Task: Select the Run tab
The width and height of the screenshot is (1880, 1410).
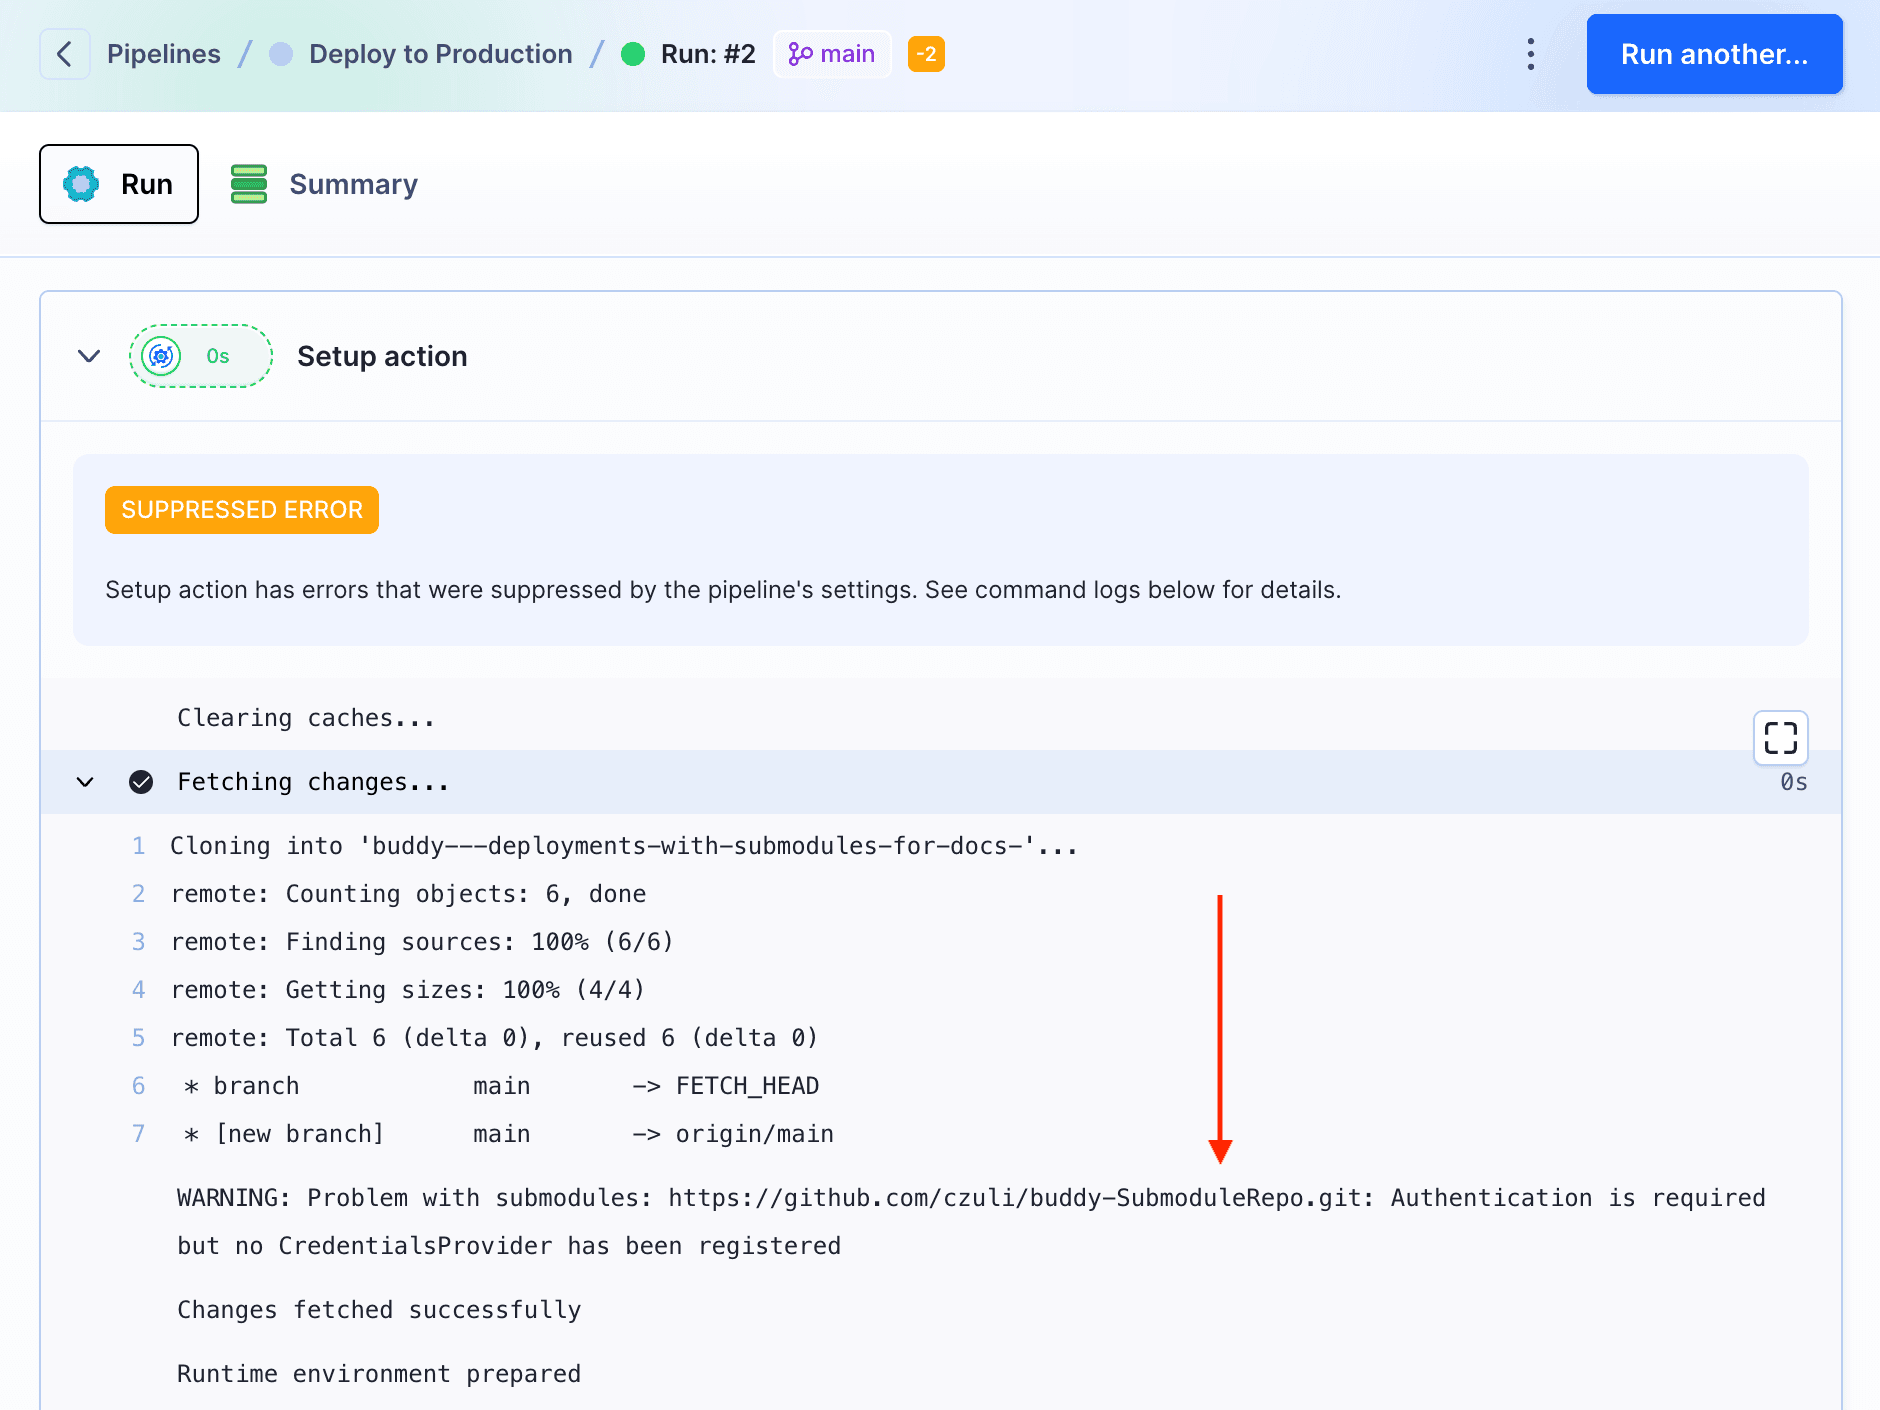Action: (x=119, y=184)
